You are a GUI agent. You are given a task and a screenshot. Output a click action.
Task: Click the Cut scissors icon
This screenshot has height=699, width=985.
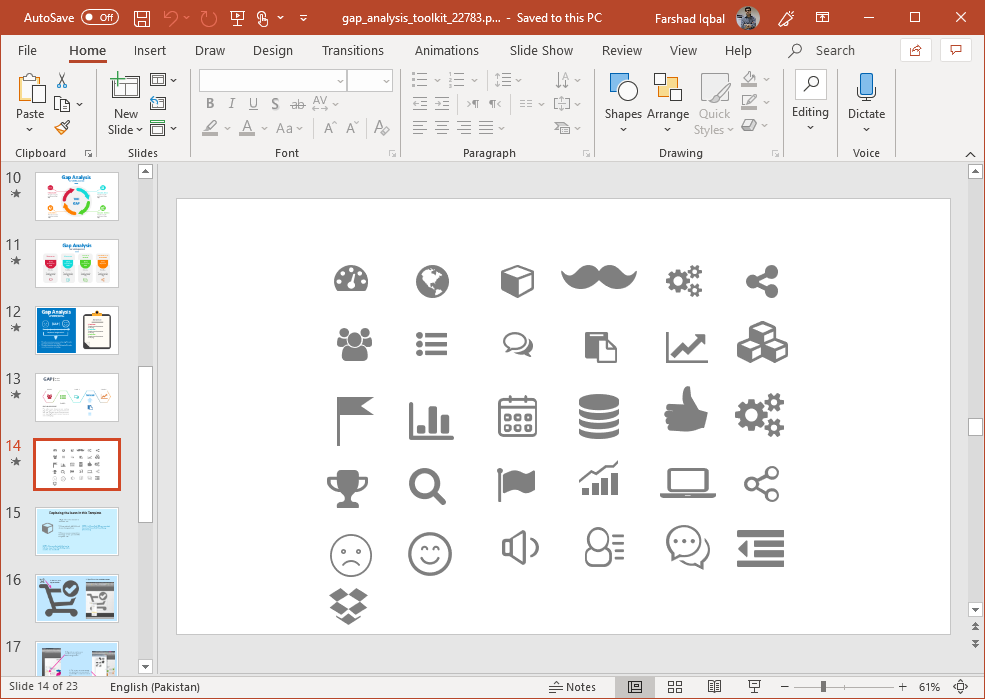(62, 80)
